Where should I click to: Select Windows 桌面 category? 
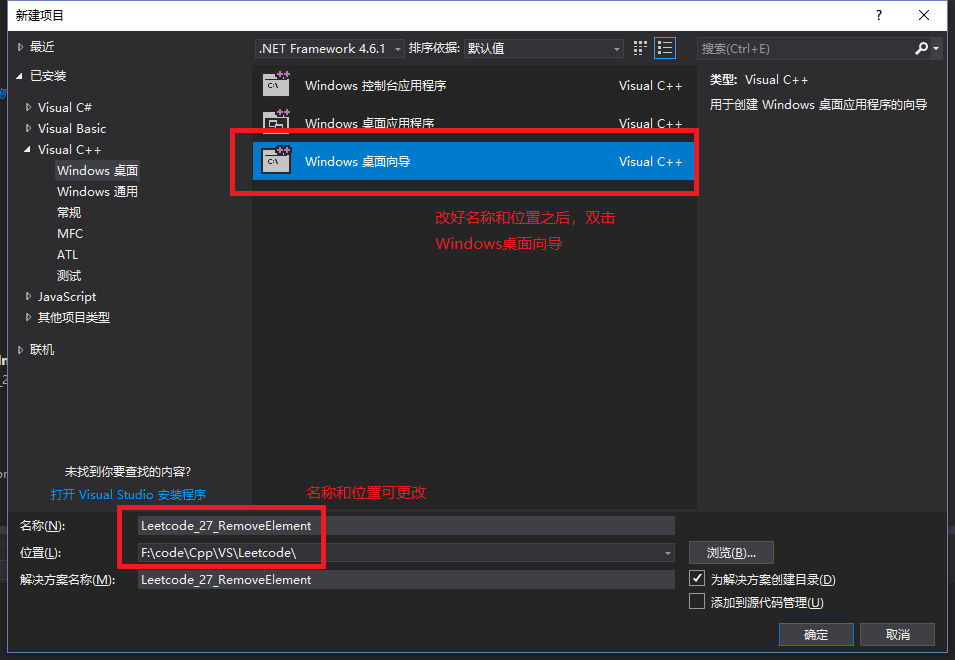click(97, 170)
